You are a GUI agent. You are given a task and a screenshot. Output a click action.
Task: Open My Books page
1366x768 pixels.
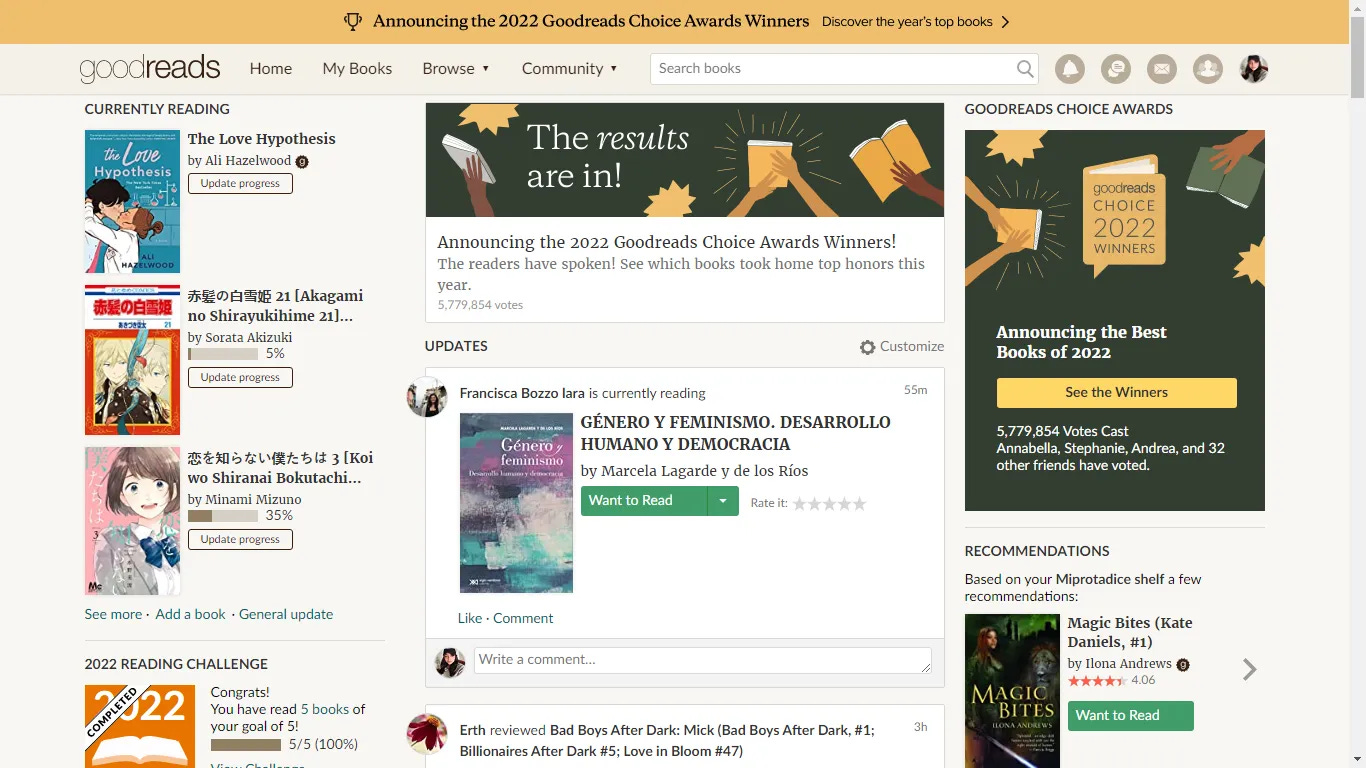[357, 69]
